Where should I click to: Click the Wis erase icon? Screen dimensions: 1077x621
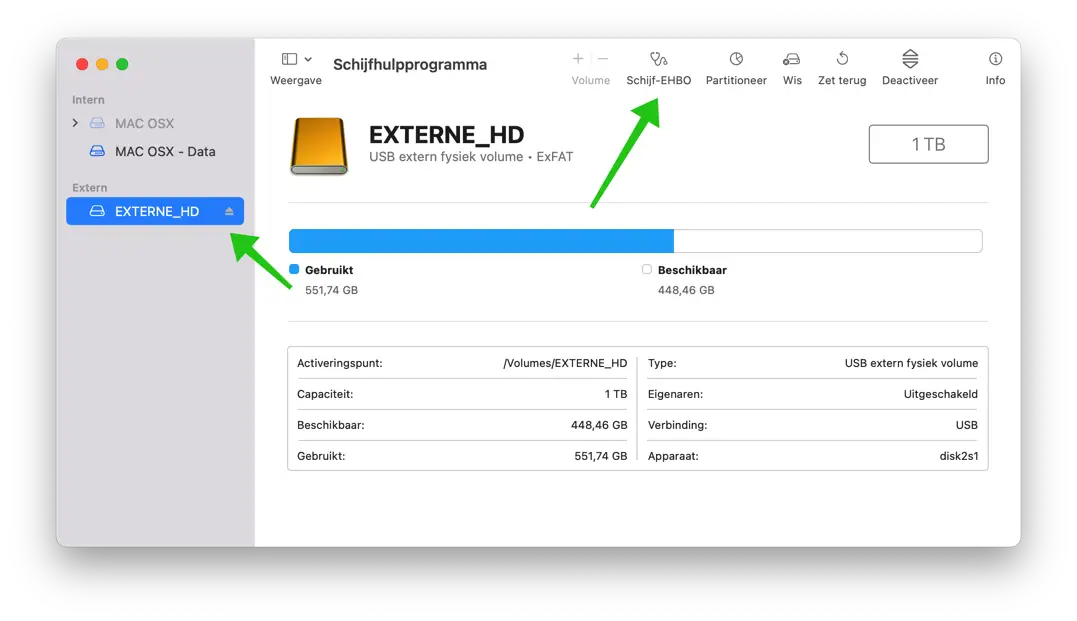[792, 59]
